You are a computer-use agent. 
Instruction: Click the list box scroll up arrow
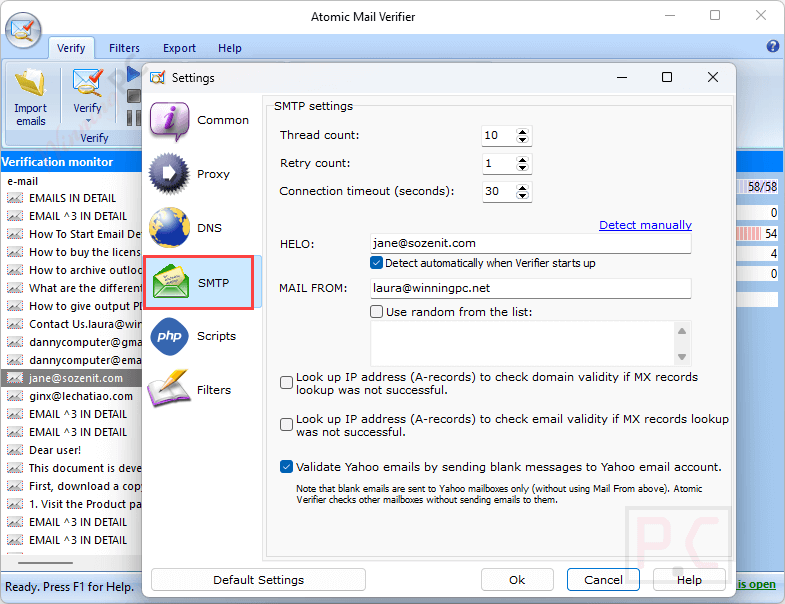click(682, 331)
